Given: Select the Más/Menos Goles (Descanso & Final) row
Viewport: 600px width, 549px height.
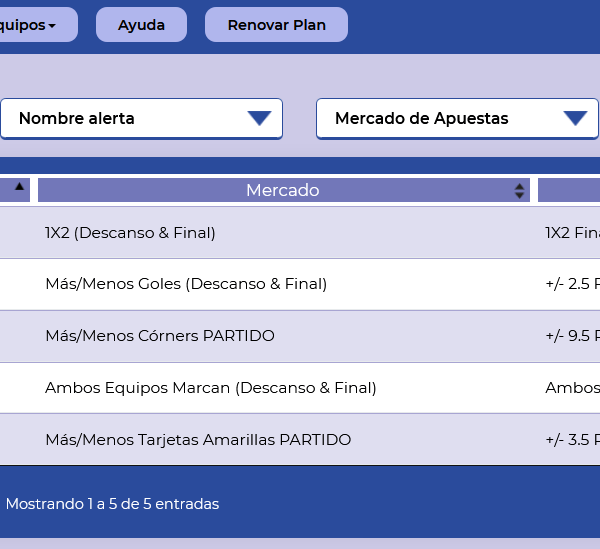Looking at the screenshot, I should 186,284.
